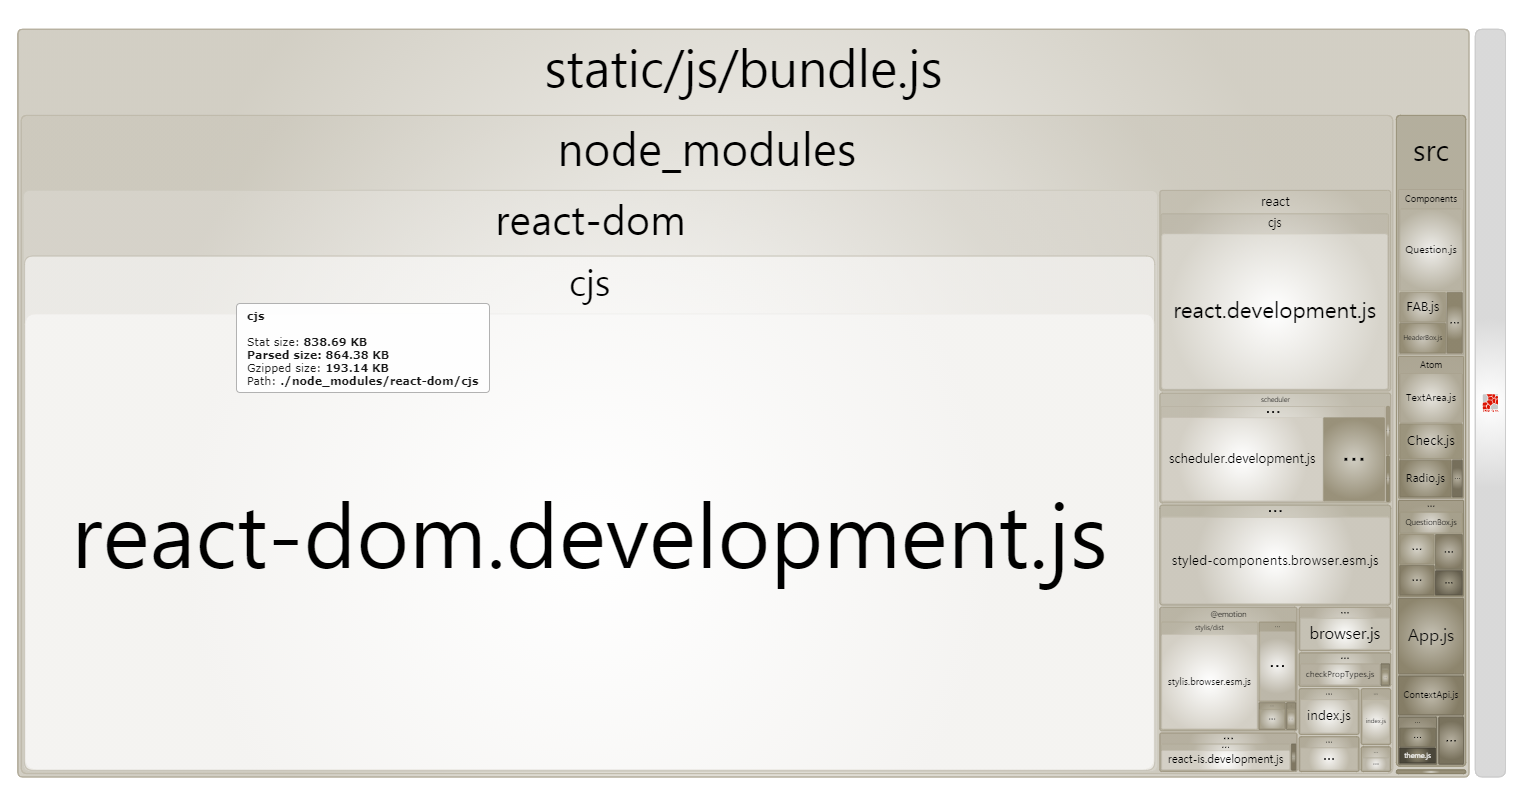The width and height of the screenshot is (1518, 811).
Task: Click the path ./node_modules/react-dom/cjs in tooltip
Action: 379,381
